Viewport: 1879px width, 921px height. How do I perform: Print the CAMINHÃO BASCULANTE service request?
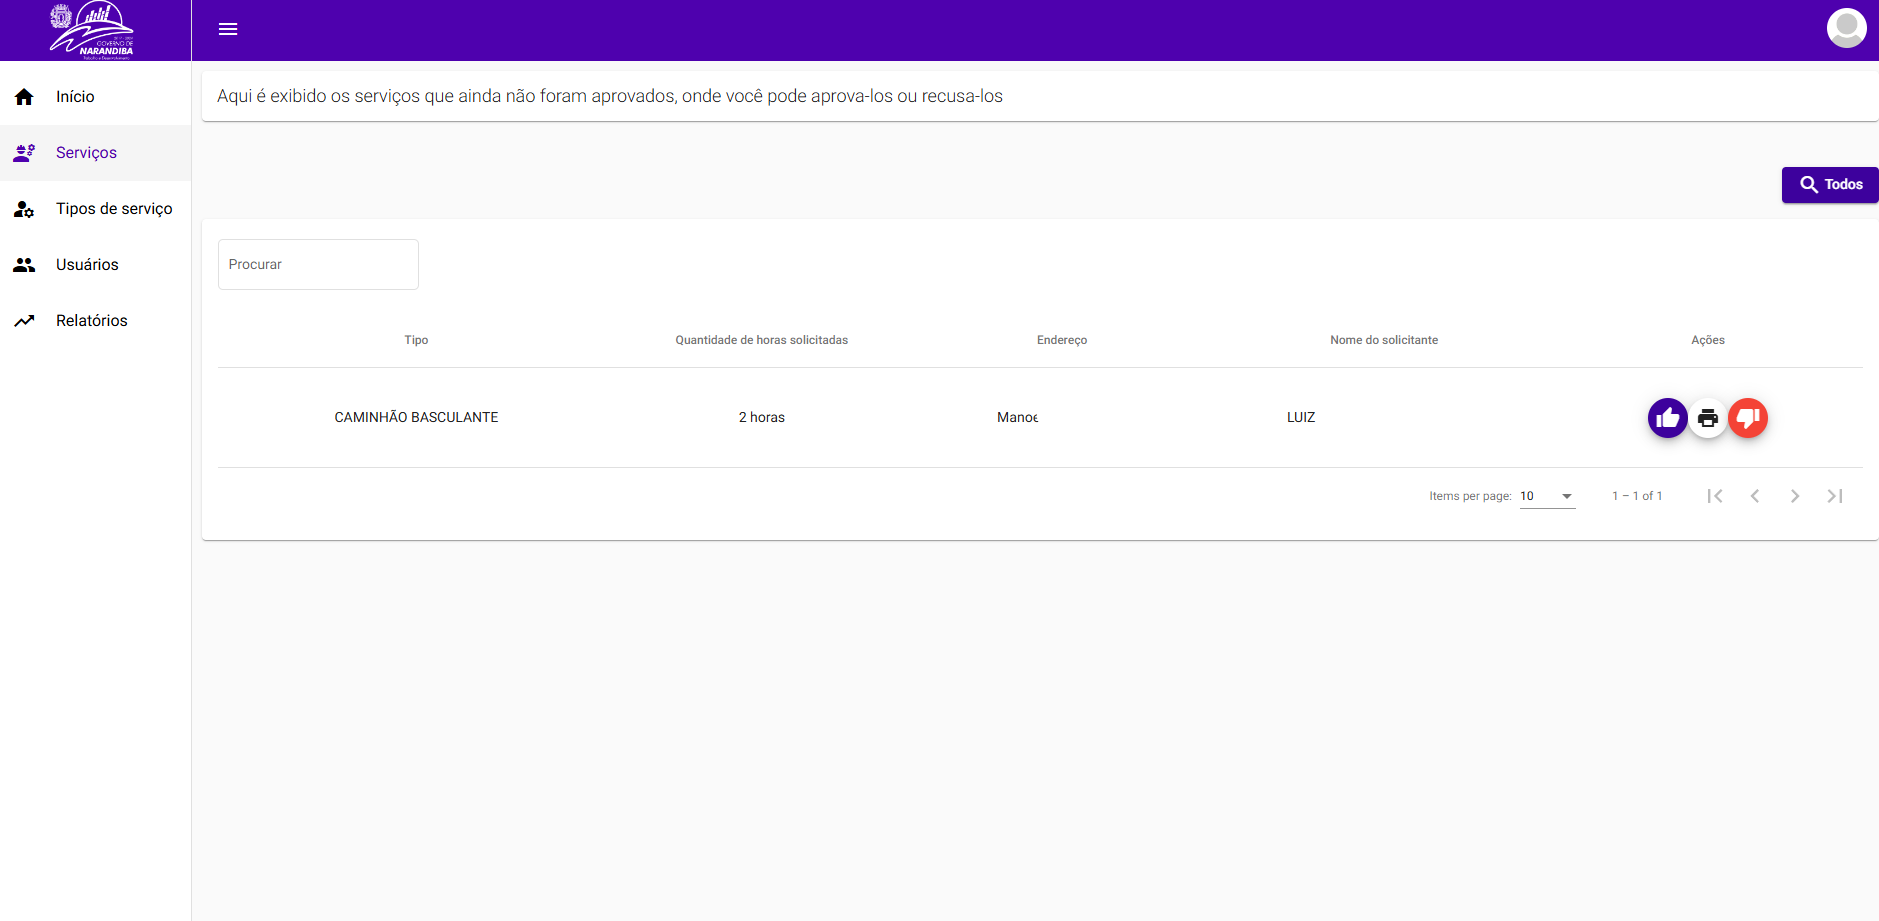[x=1707, y=418]
